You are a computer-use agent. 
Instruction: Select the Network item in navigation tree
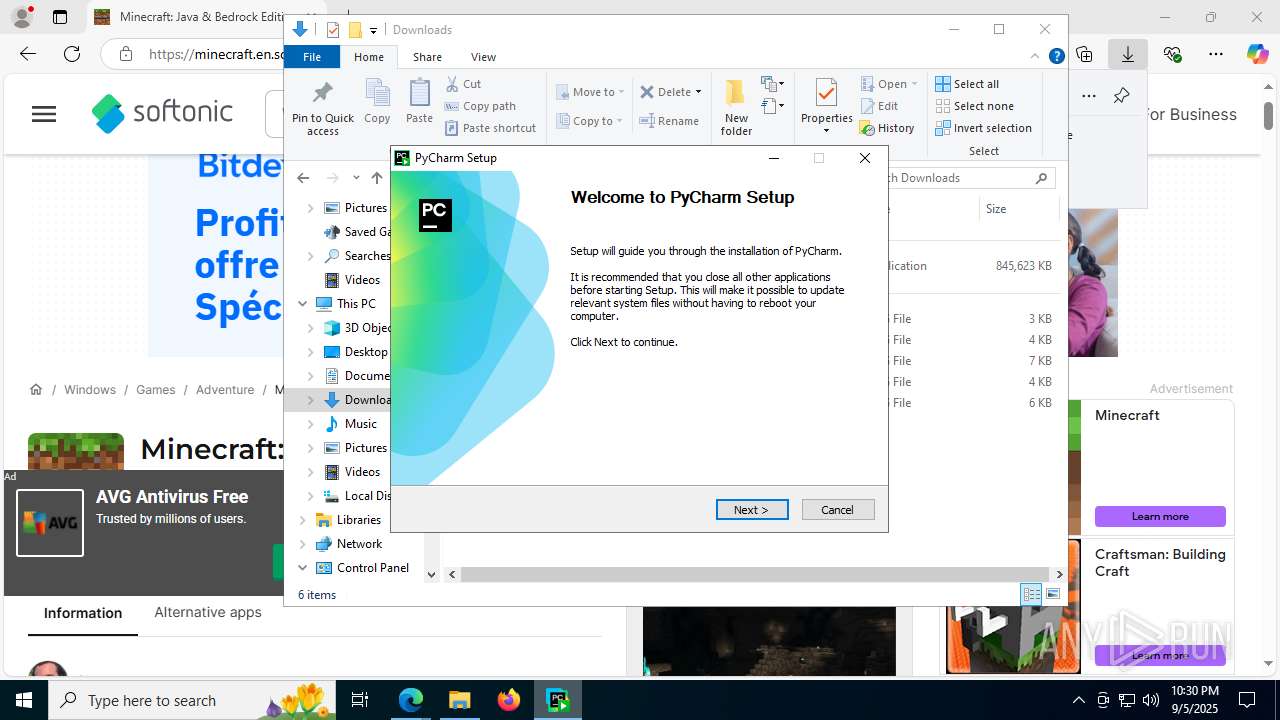(359, 544)
